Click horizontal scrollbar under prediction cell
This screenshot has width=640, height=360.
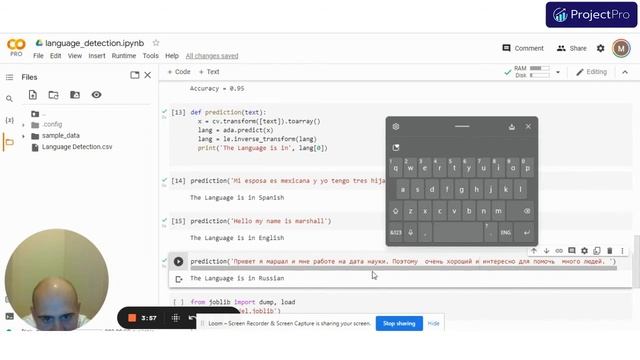click(403, 268)
